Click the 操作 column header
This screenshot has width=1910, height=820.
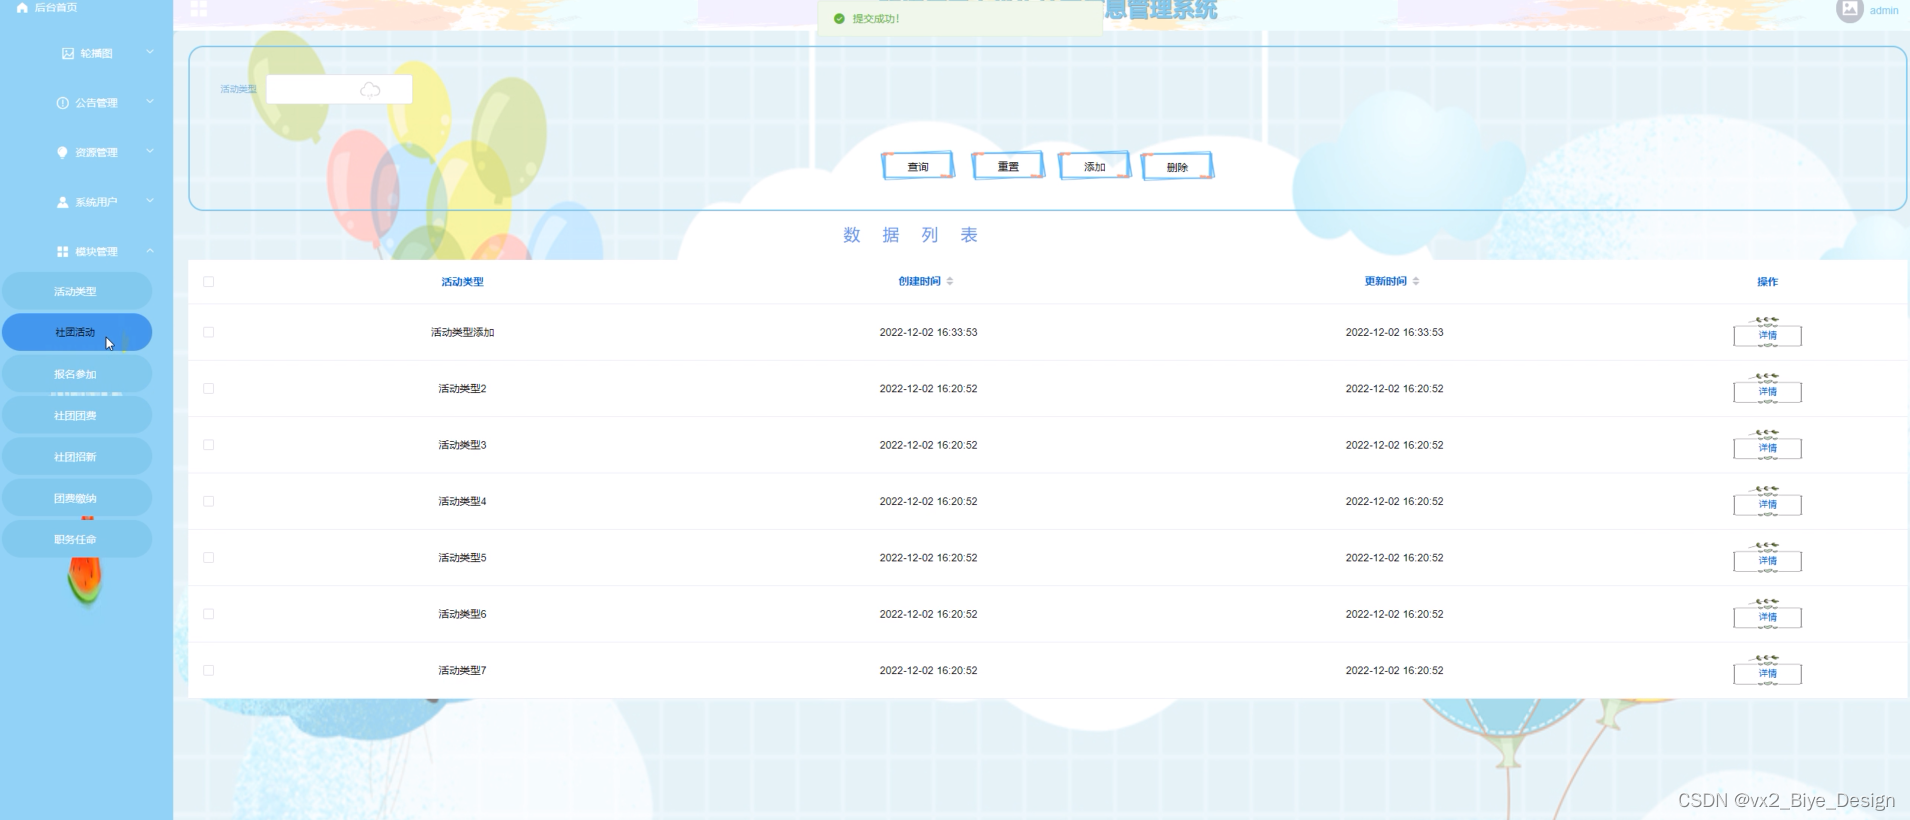pyautogui.click(x=1768, y=282)
